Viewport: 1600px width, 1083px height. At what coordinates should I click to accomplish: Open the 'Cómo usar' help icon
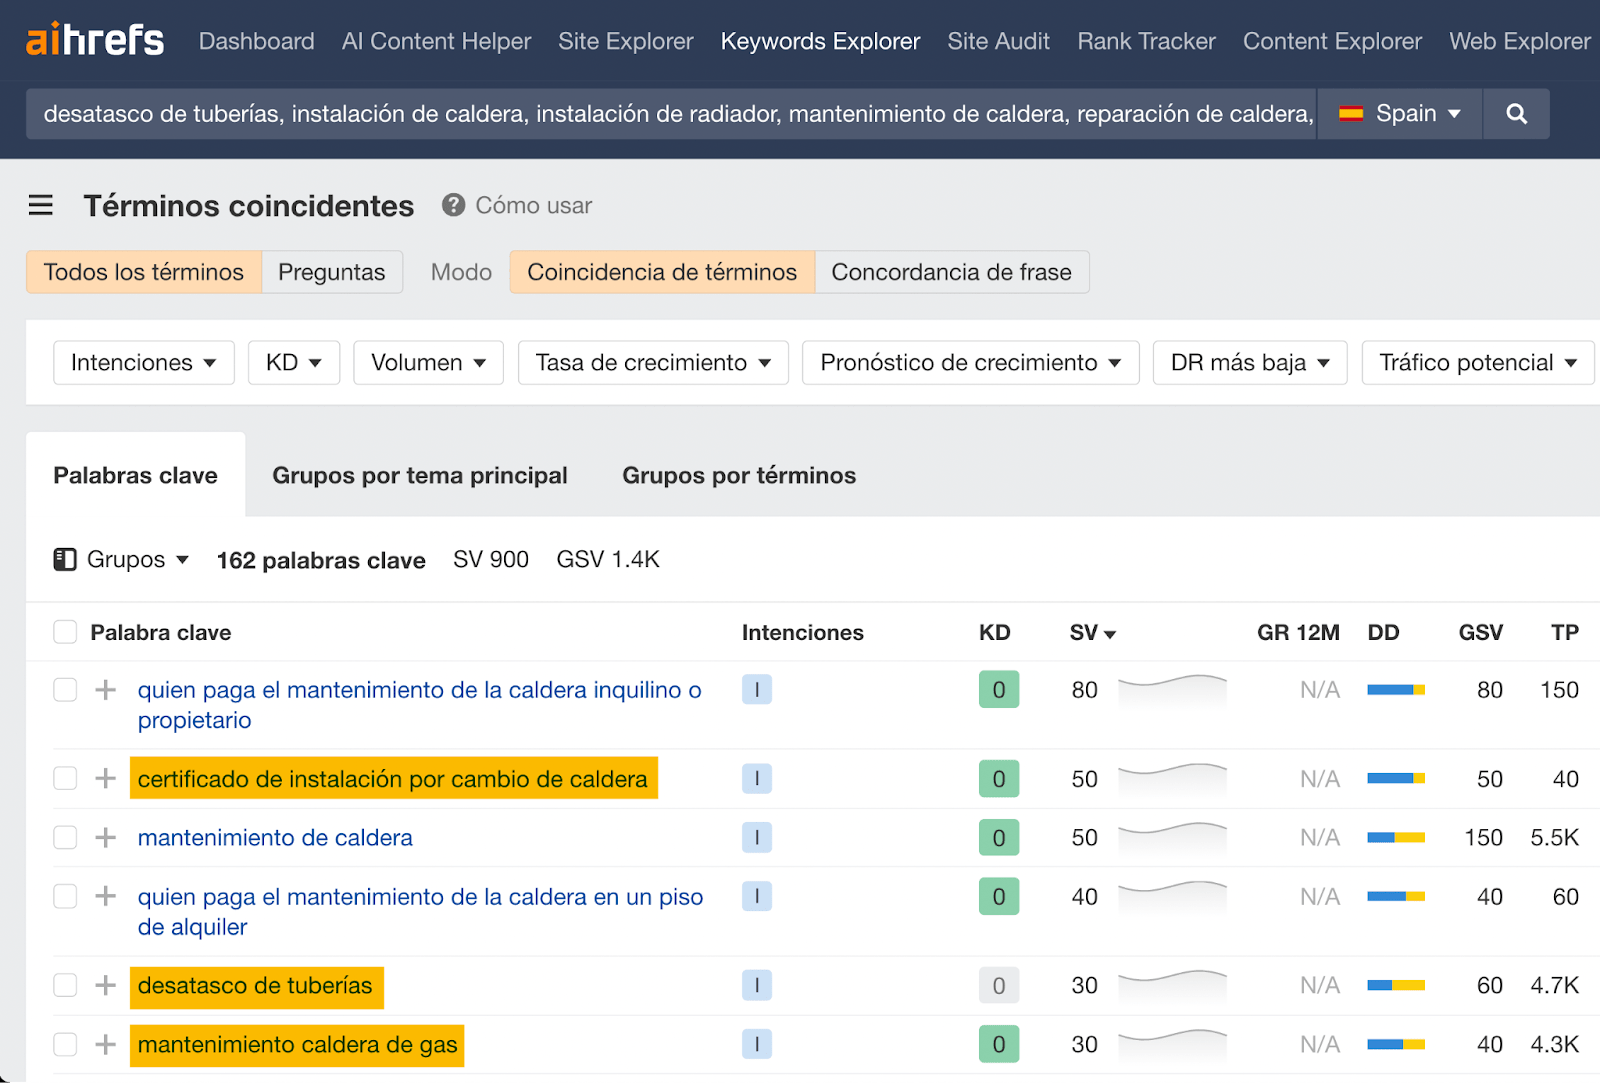tap(453, 205)
